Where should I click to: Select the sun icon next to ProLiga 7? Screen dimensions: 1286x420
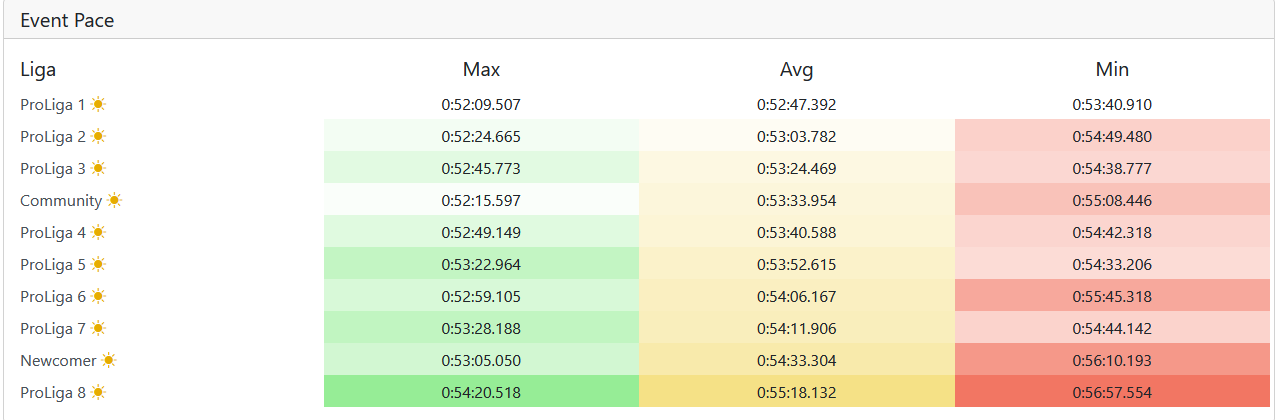98,328
